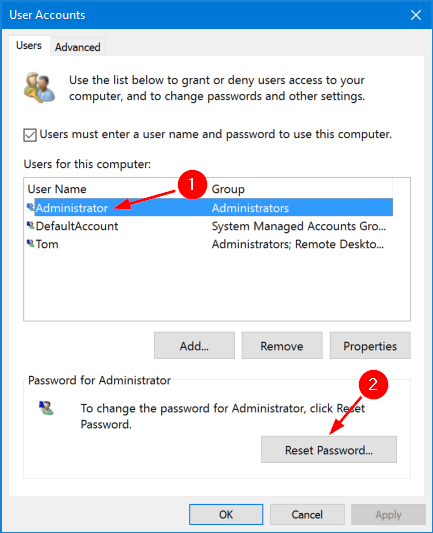This screenshot has width=433, height=533.
Task: Click the Cancel button
Action: [x=307, y=514]
